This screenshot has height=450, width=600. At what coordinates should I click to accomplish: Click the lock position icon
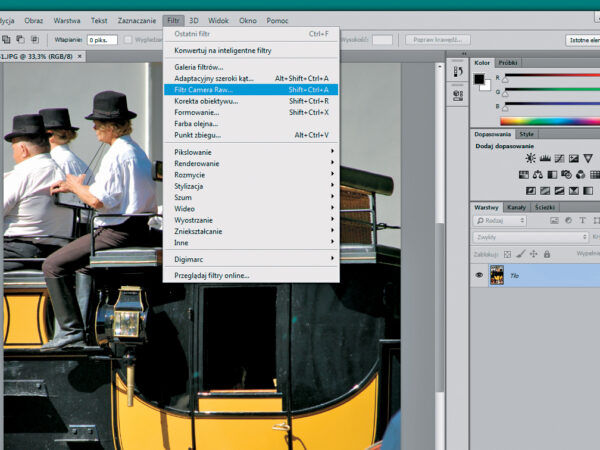tap(533, 254)
